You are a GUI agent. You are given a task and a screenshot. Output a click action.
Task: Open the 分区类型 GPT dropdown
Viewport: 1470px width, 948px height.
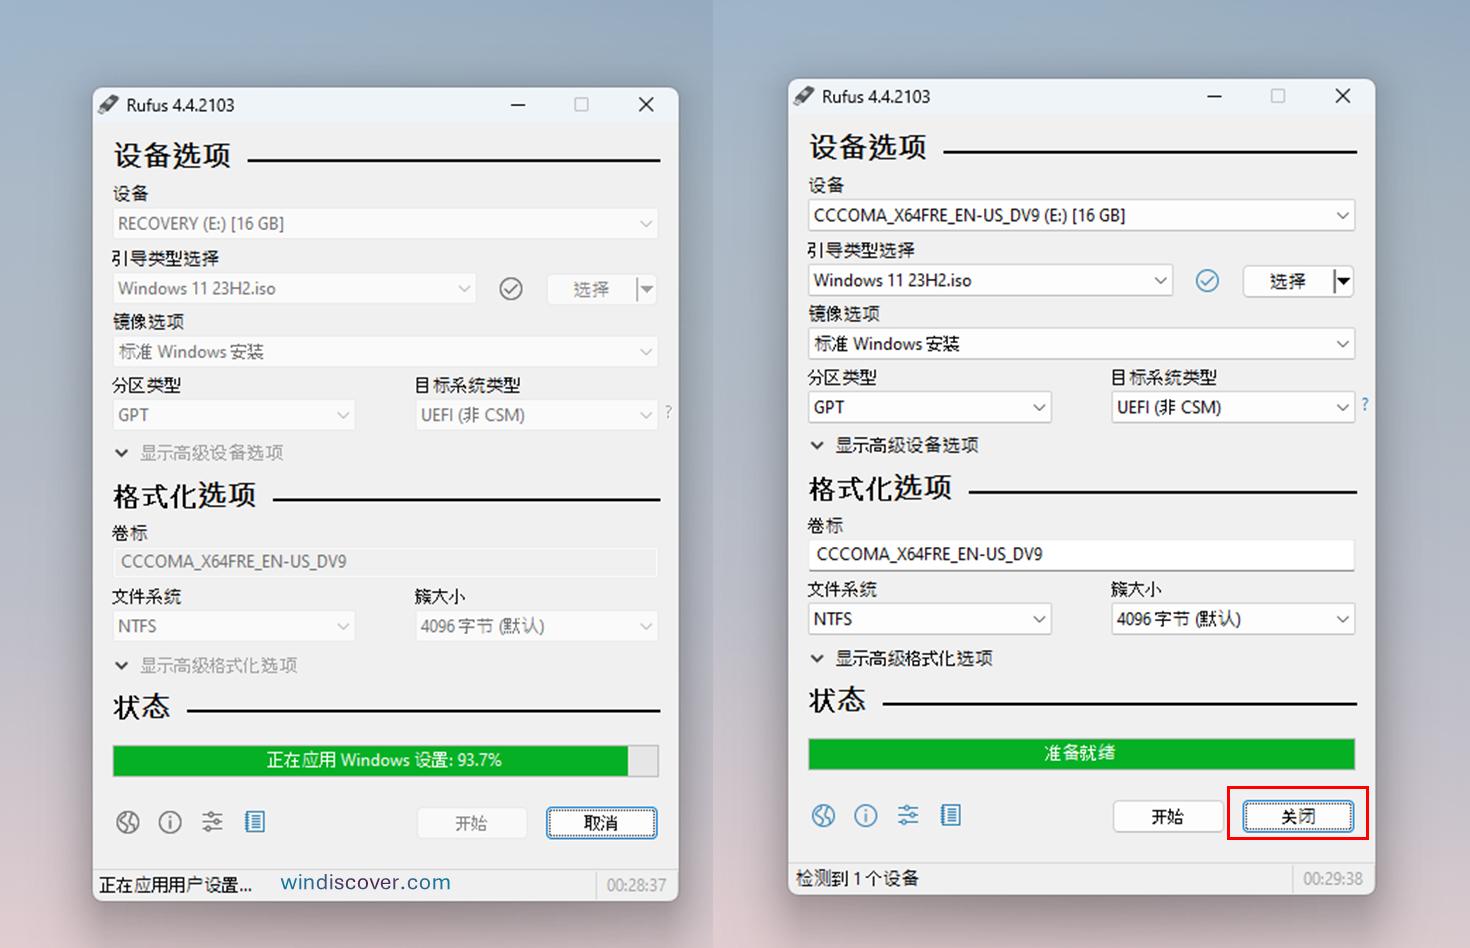click(x=233, y=414)
